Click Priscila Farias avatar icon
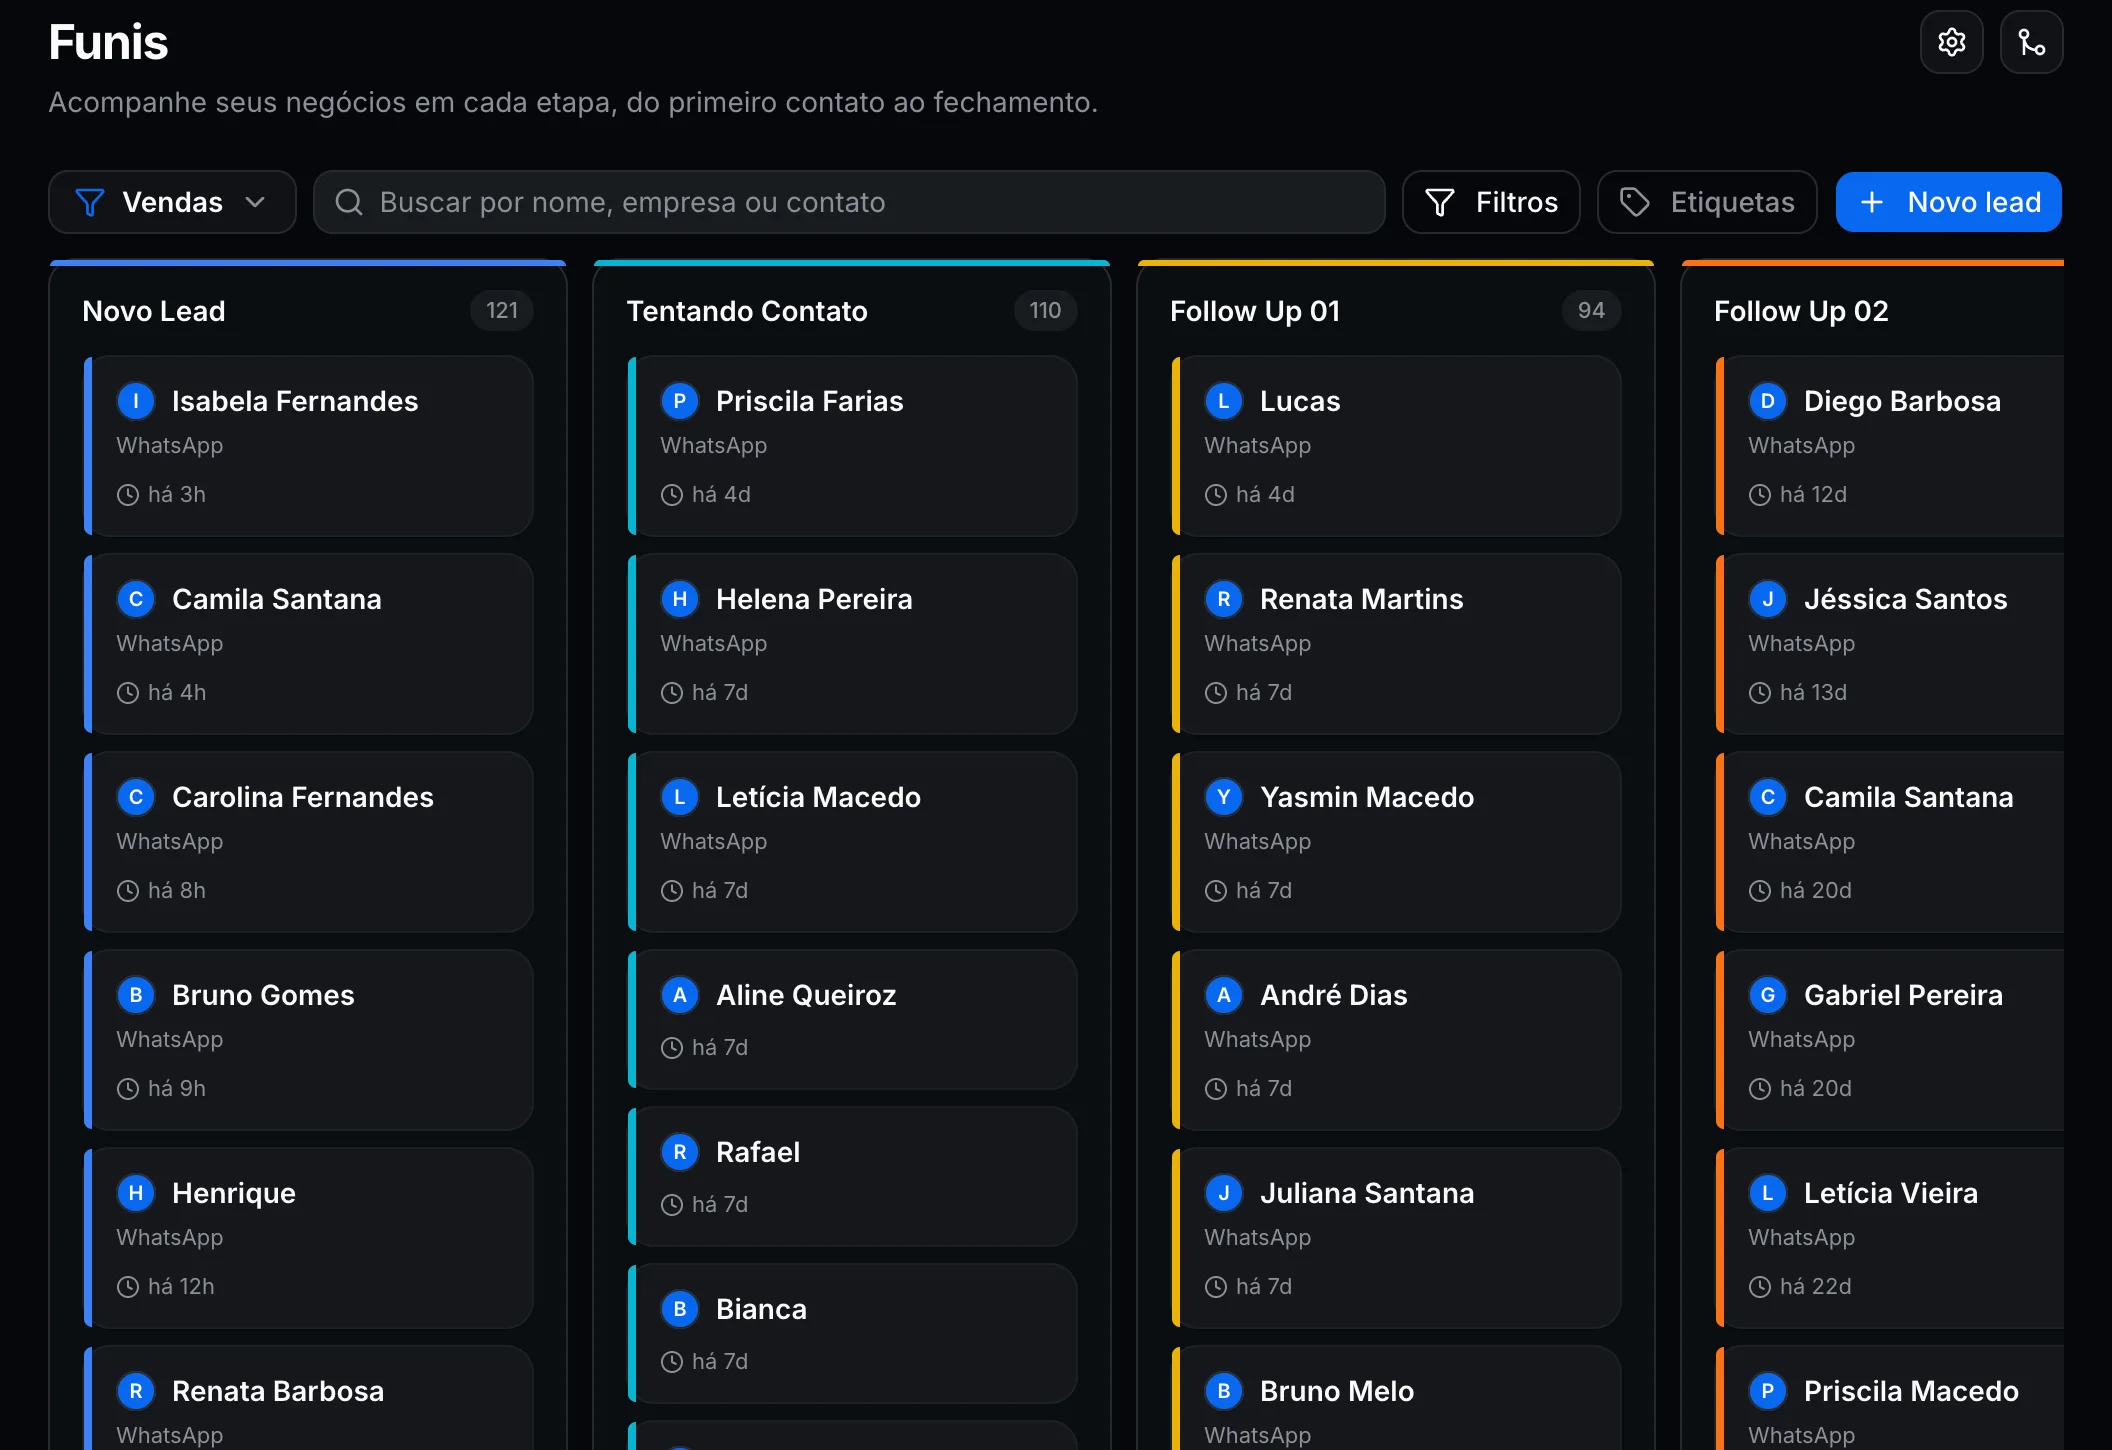Image resolution: width=2112 pixels, height=1450 pixels. [x=680, y=401]
